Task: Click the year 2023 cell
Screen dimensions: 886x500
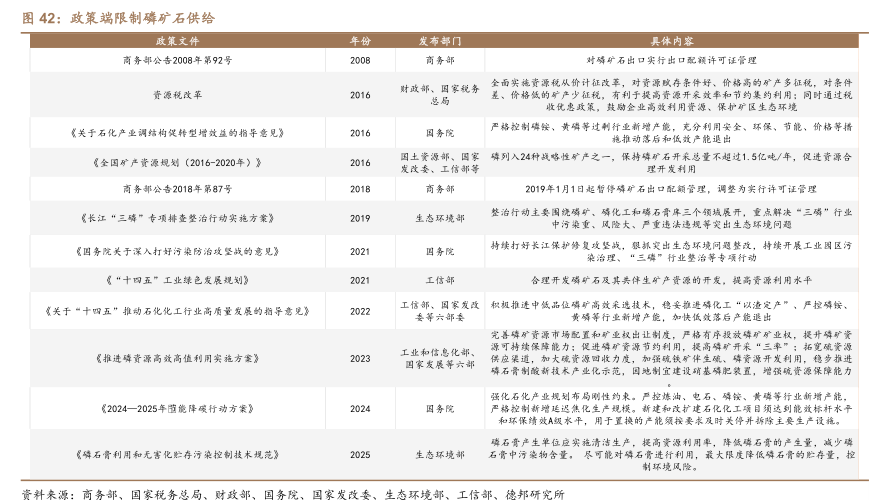Action: [360, 358]
